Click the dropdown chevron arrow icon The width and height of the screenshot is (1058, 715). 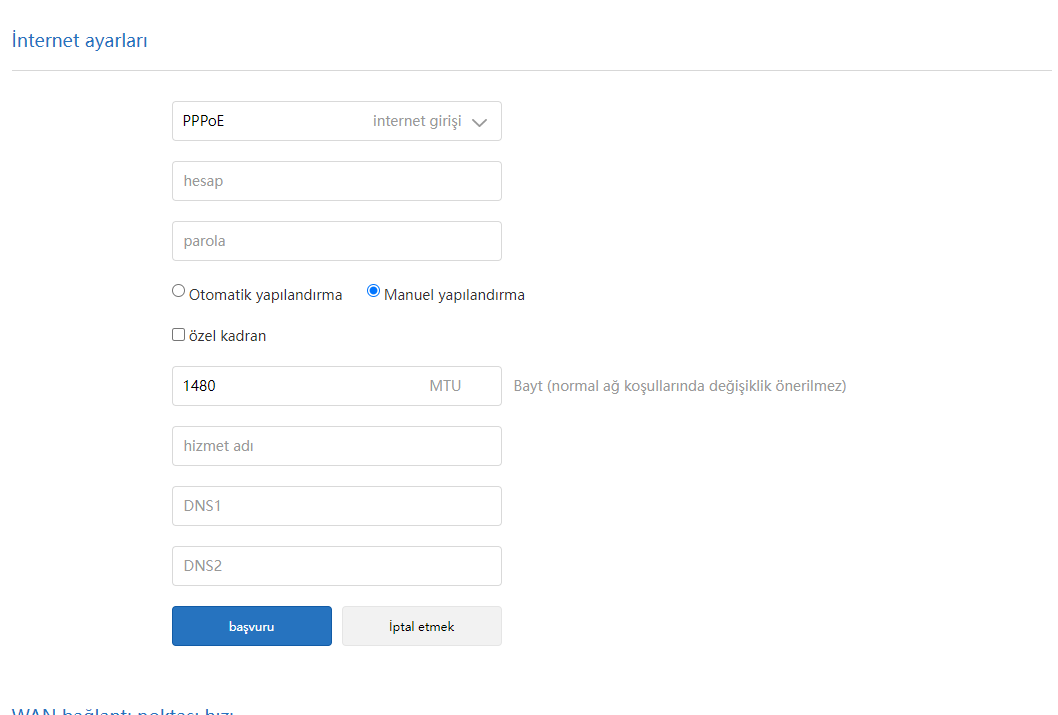point(480,123)
